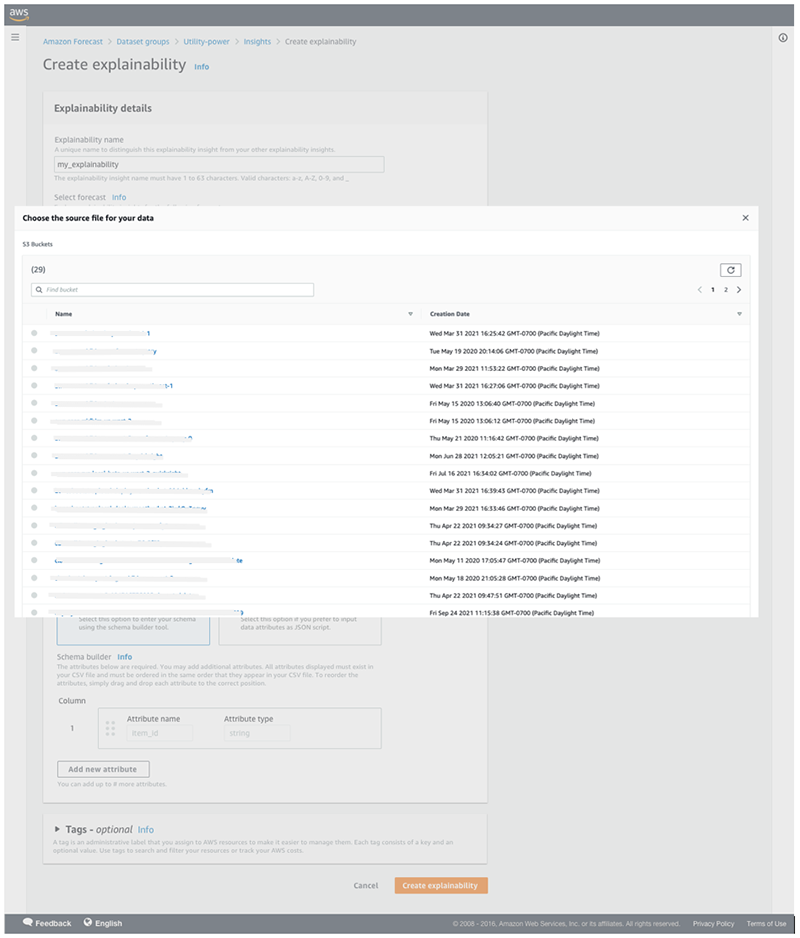Click the Cancel button
The height and width of the screenshot is (938, 800).
(x=366, y=885)
